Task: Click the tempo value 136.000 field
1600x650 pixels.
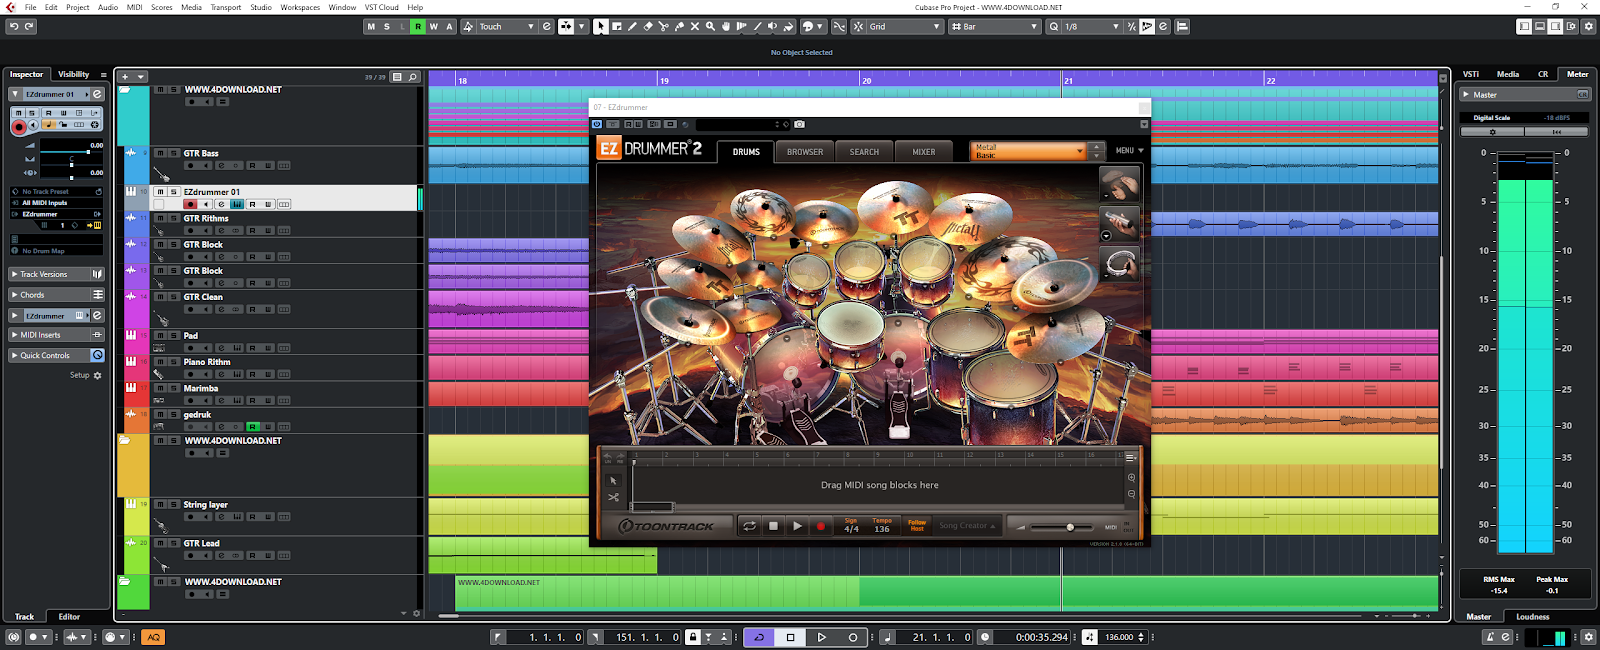Action: click(x=1119, y=637)
